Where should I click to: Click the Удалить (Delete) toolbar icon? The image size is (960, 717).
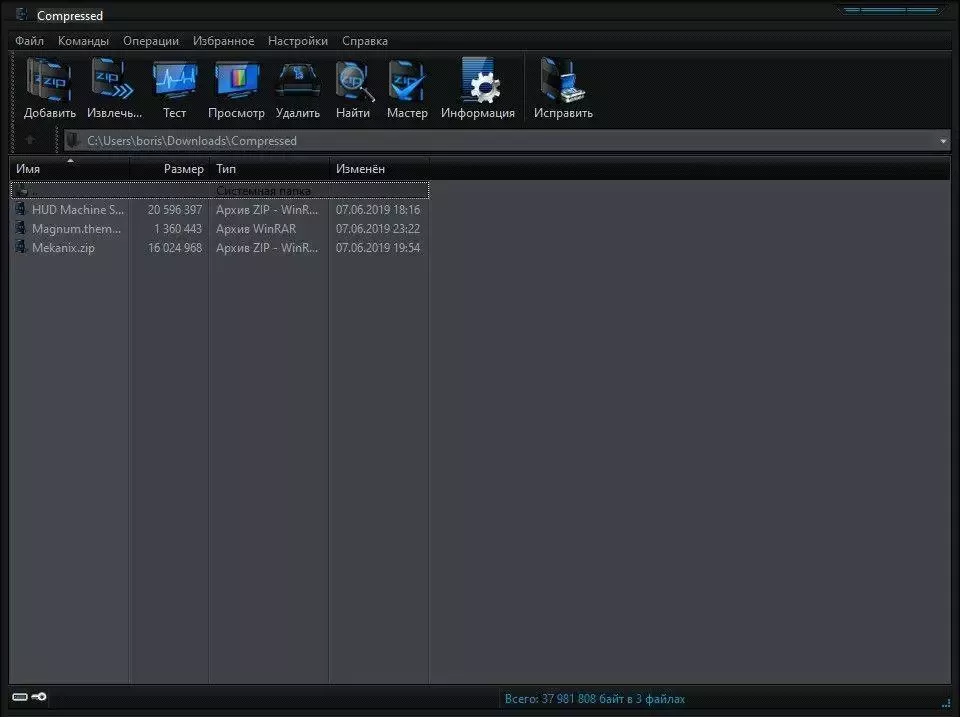click(297, 82)
